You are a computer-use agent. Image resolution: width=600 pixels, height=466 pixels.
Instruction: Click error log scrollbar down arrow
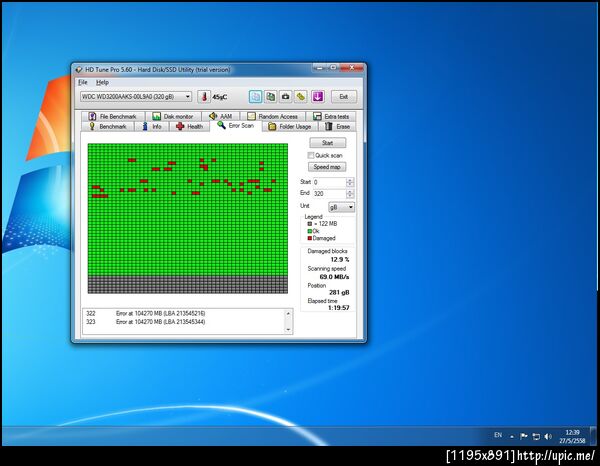point(288,329)
